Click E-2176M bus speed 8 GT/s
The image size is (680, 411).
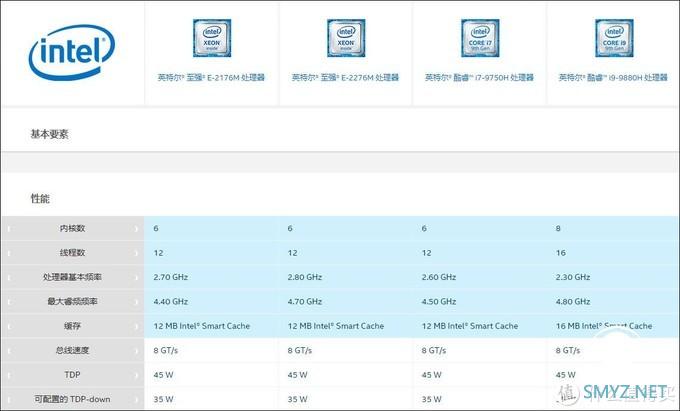[165, 350]
